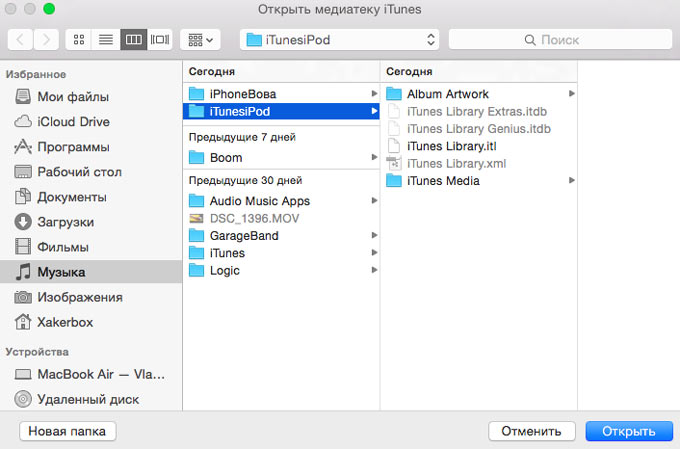The image size is (680, 449).
Task: Click the iTunes Library.xml file
Action: tap(479, 164)
